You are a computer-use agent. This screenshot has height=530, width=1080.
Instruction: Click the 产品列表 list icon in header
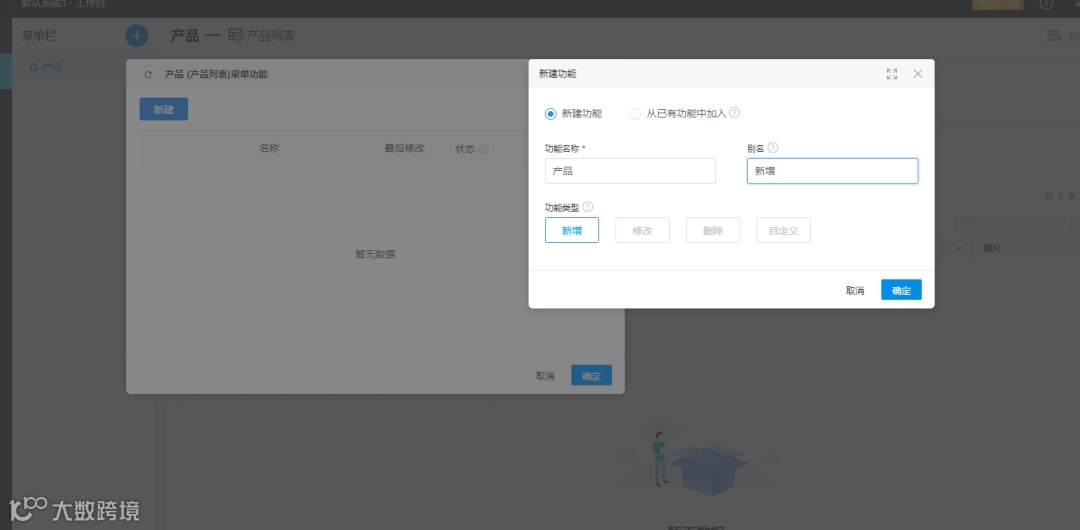tap(236, 36)
